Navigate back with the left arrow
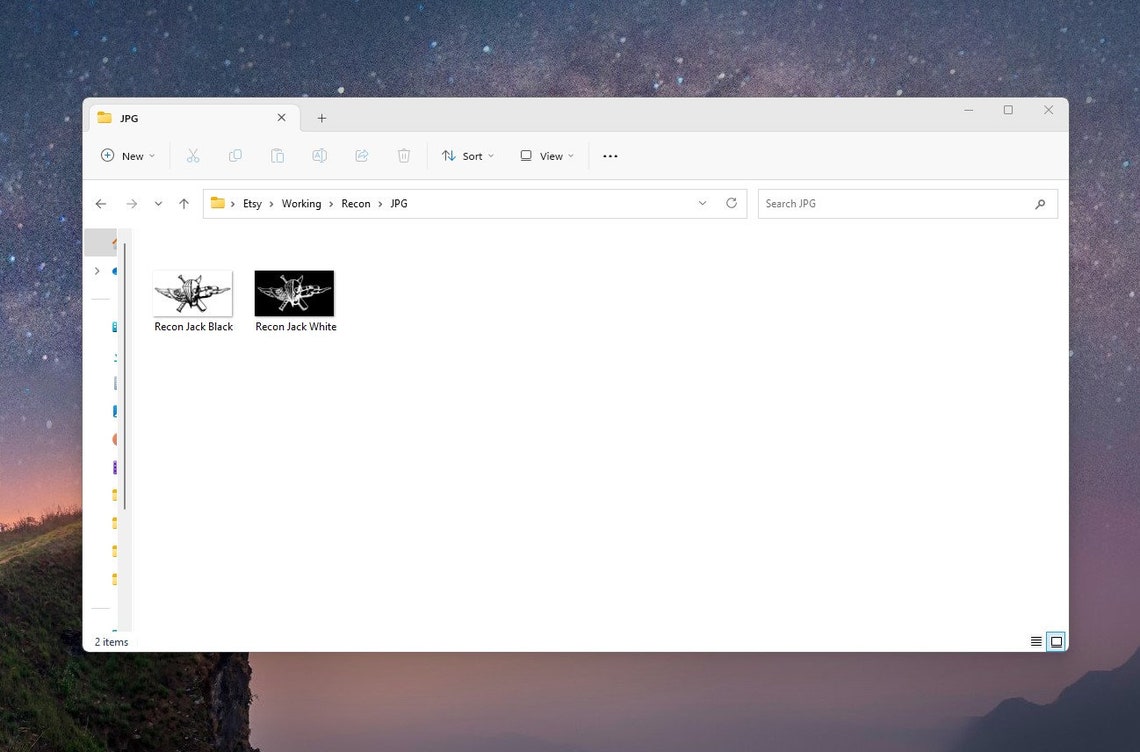This screenshot has width=1140, height=752. [x=101, y=204]
